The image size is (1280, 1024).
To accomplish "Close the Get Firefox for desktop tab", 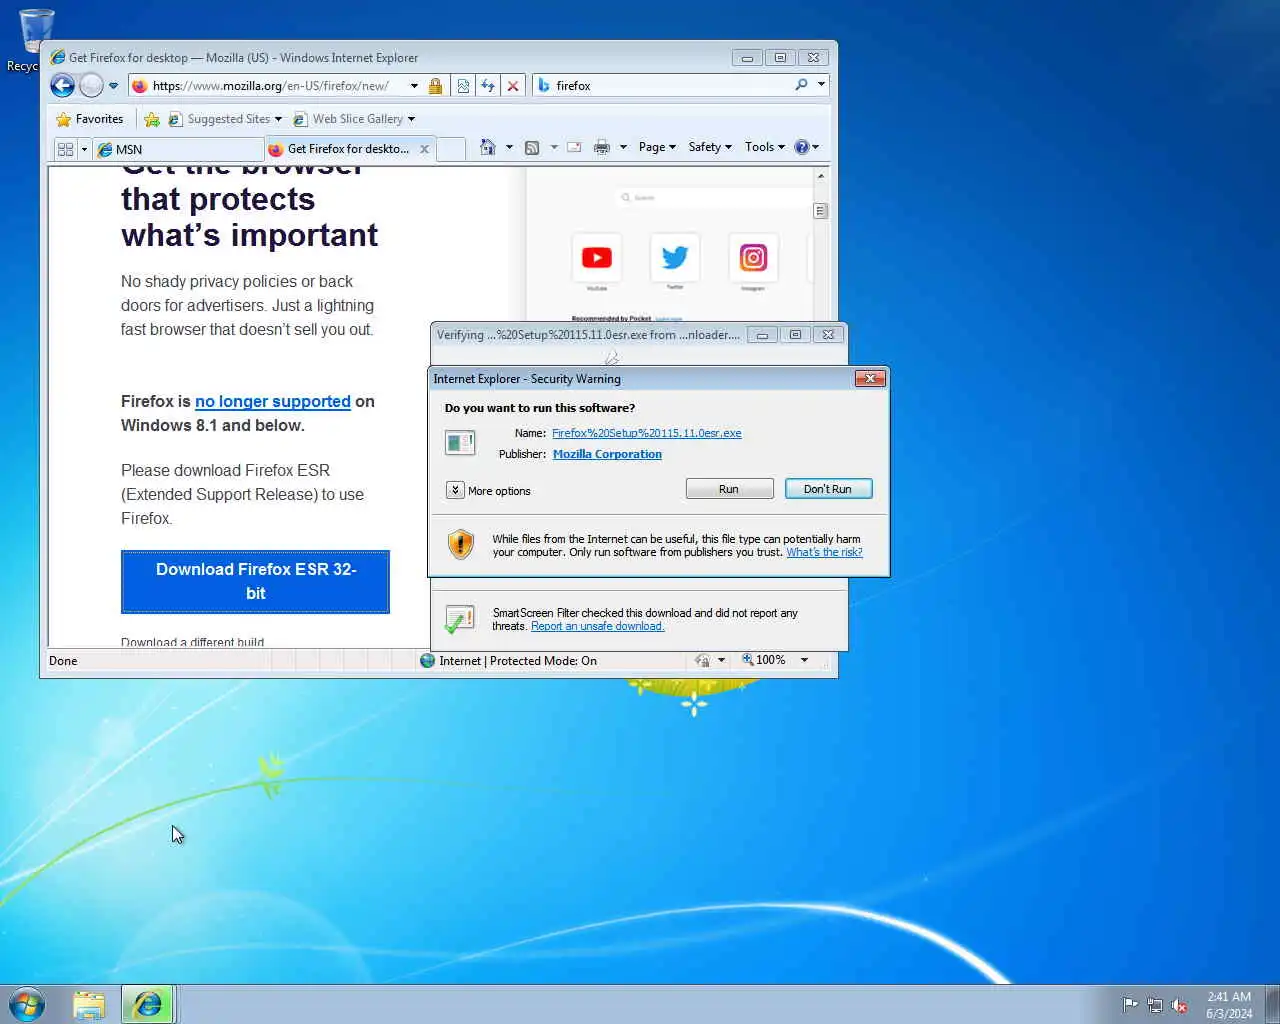I will click(x=424, y=149).
